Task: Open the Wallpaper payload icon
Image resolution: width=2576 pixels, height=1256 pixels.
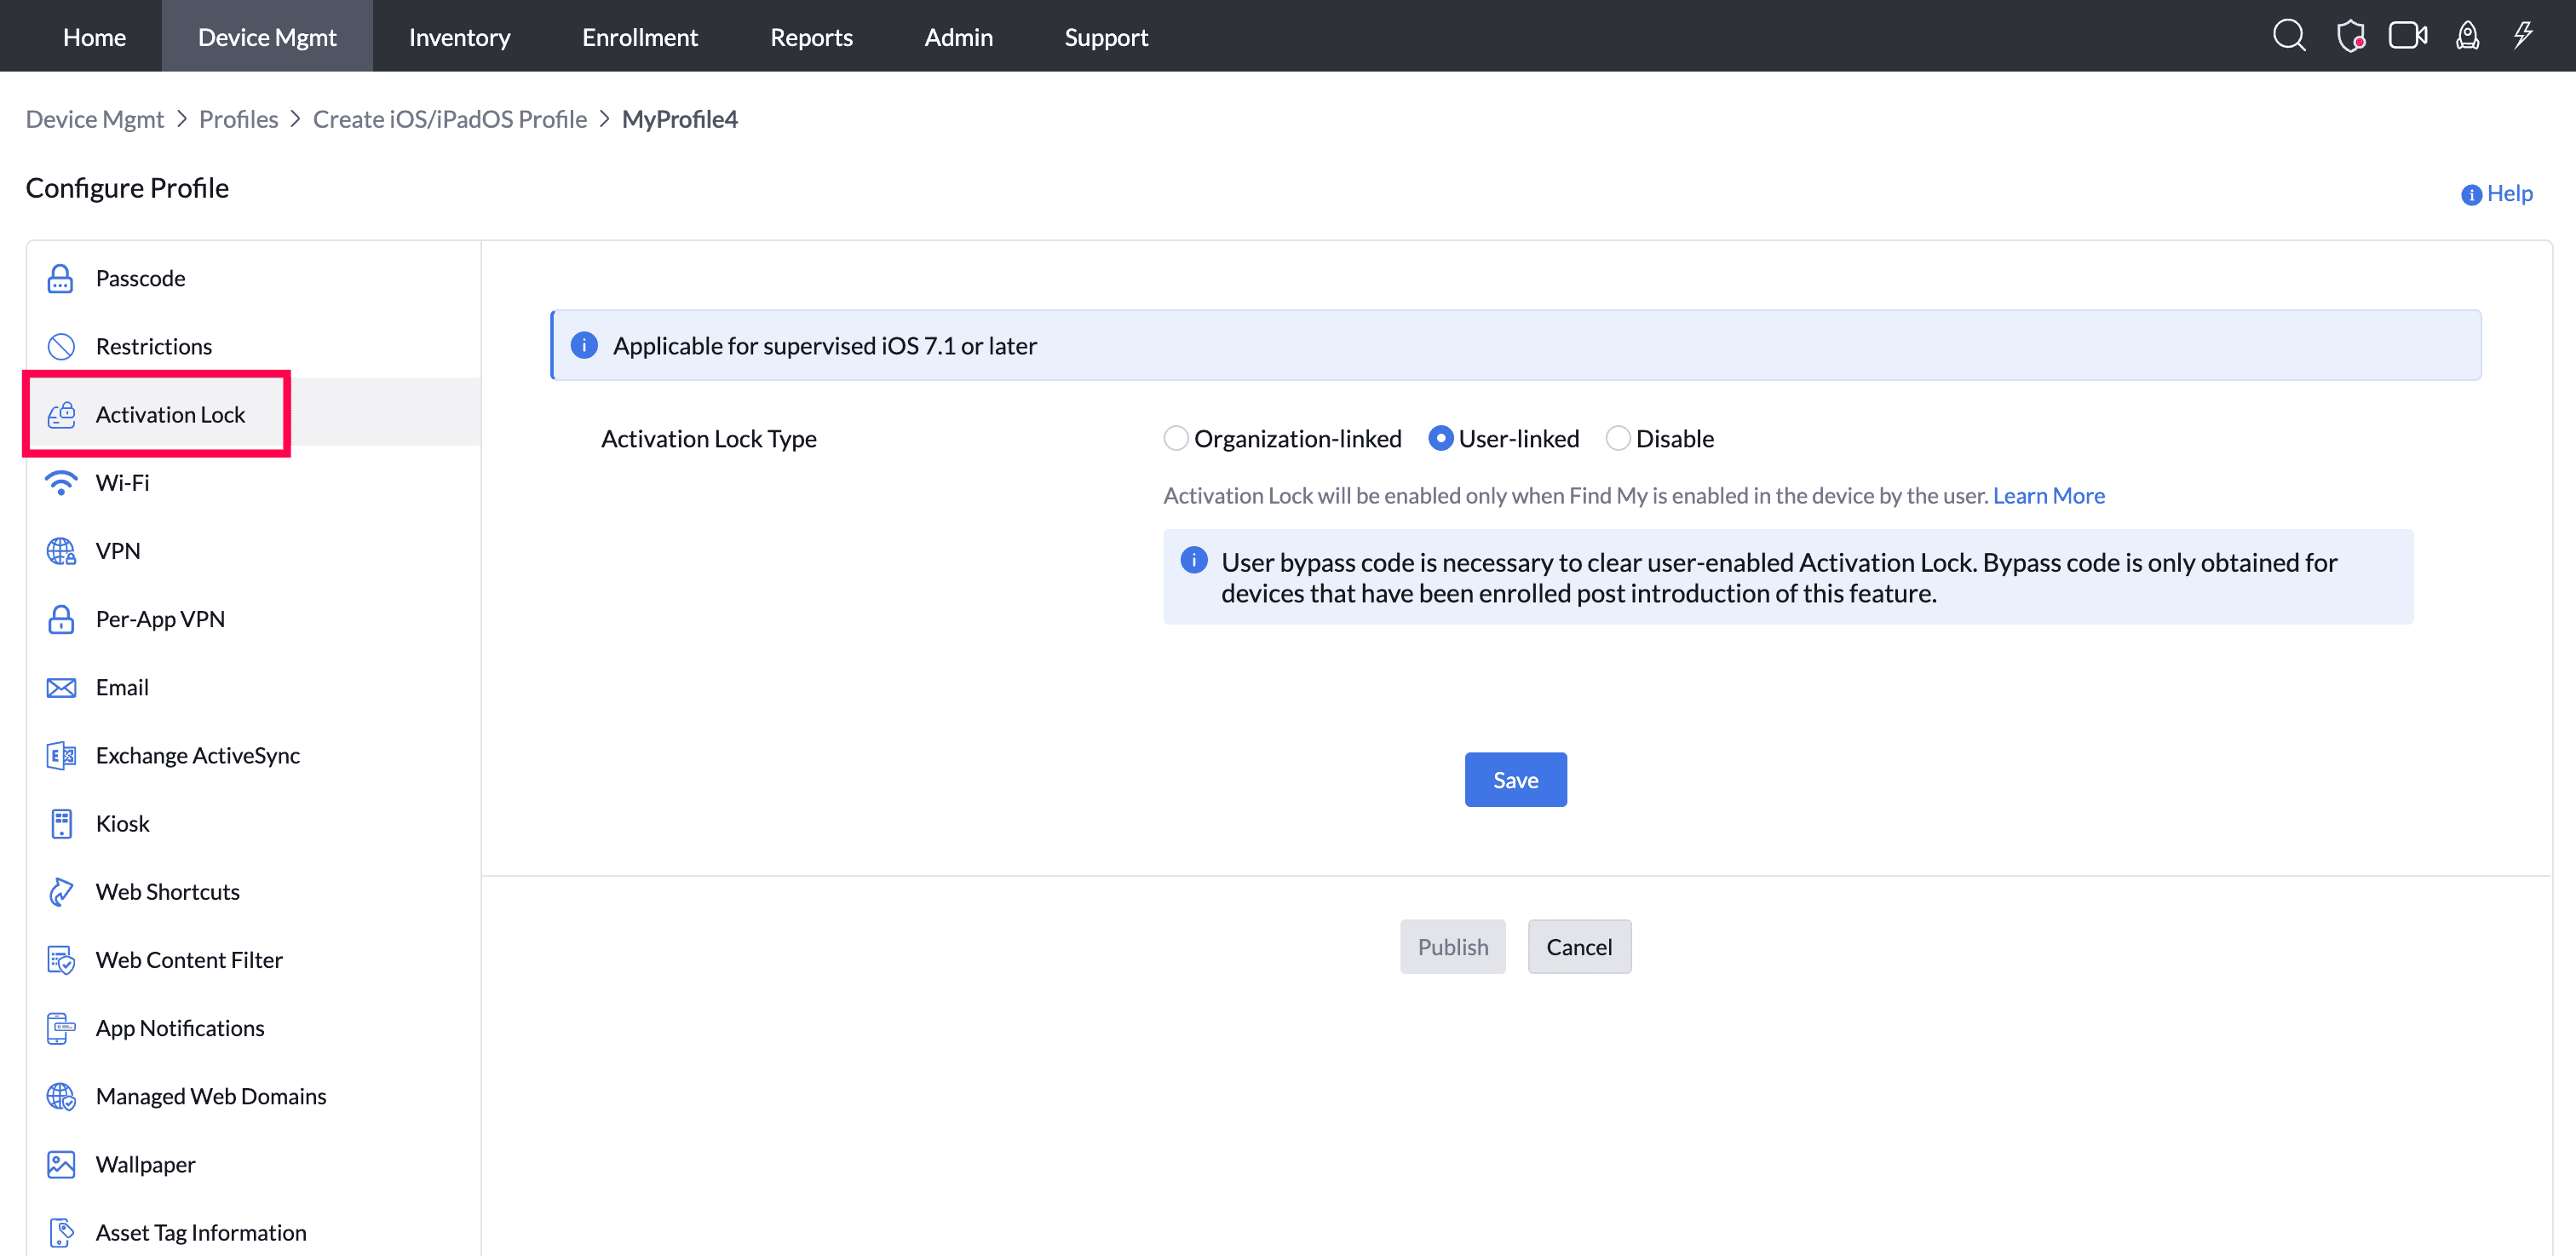Action: (x=61, y=1165)
